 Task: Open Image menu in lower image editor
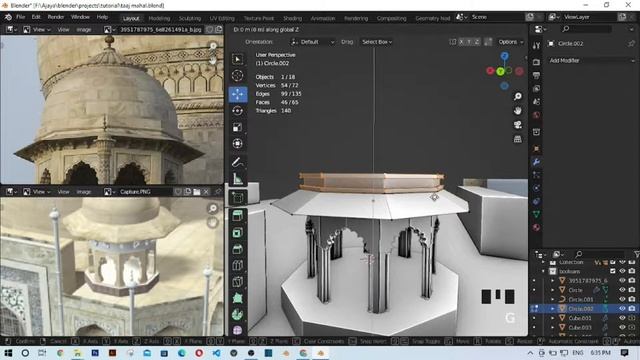[84, 191]
